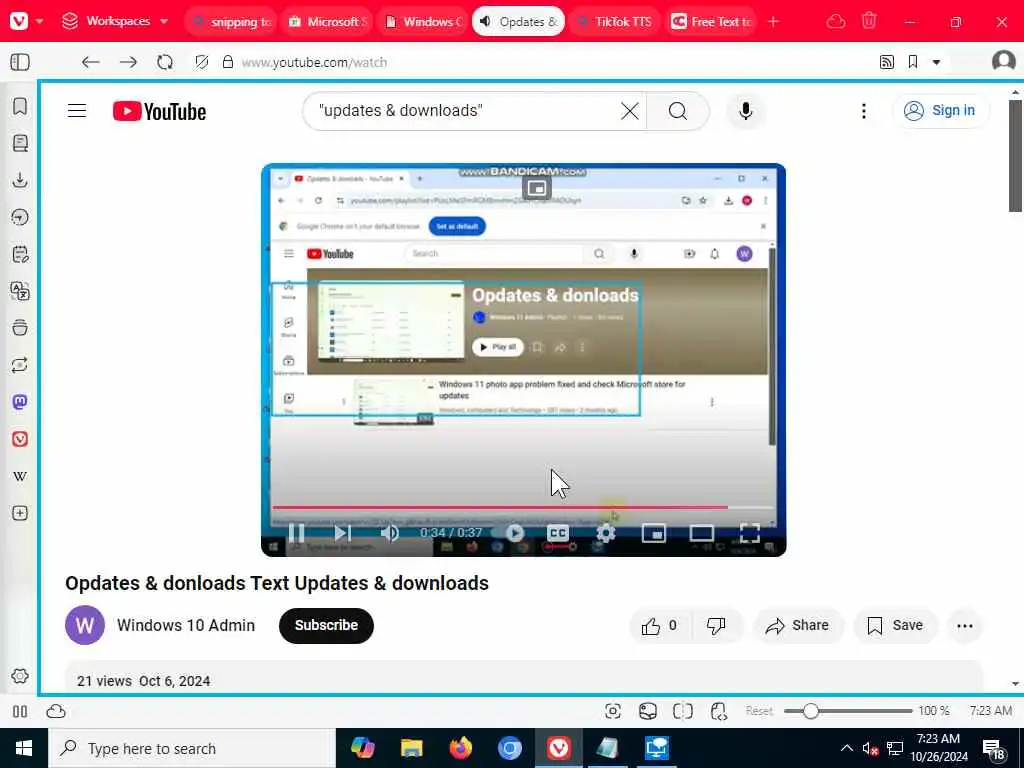This screenshot has height=768, width=1024.
Task: Expand the address bar dropdown arrow
Action: (936, 63)
